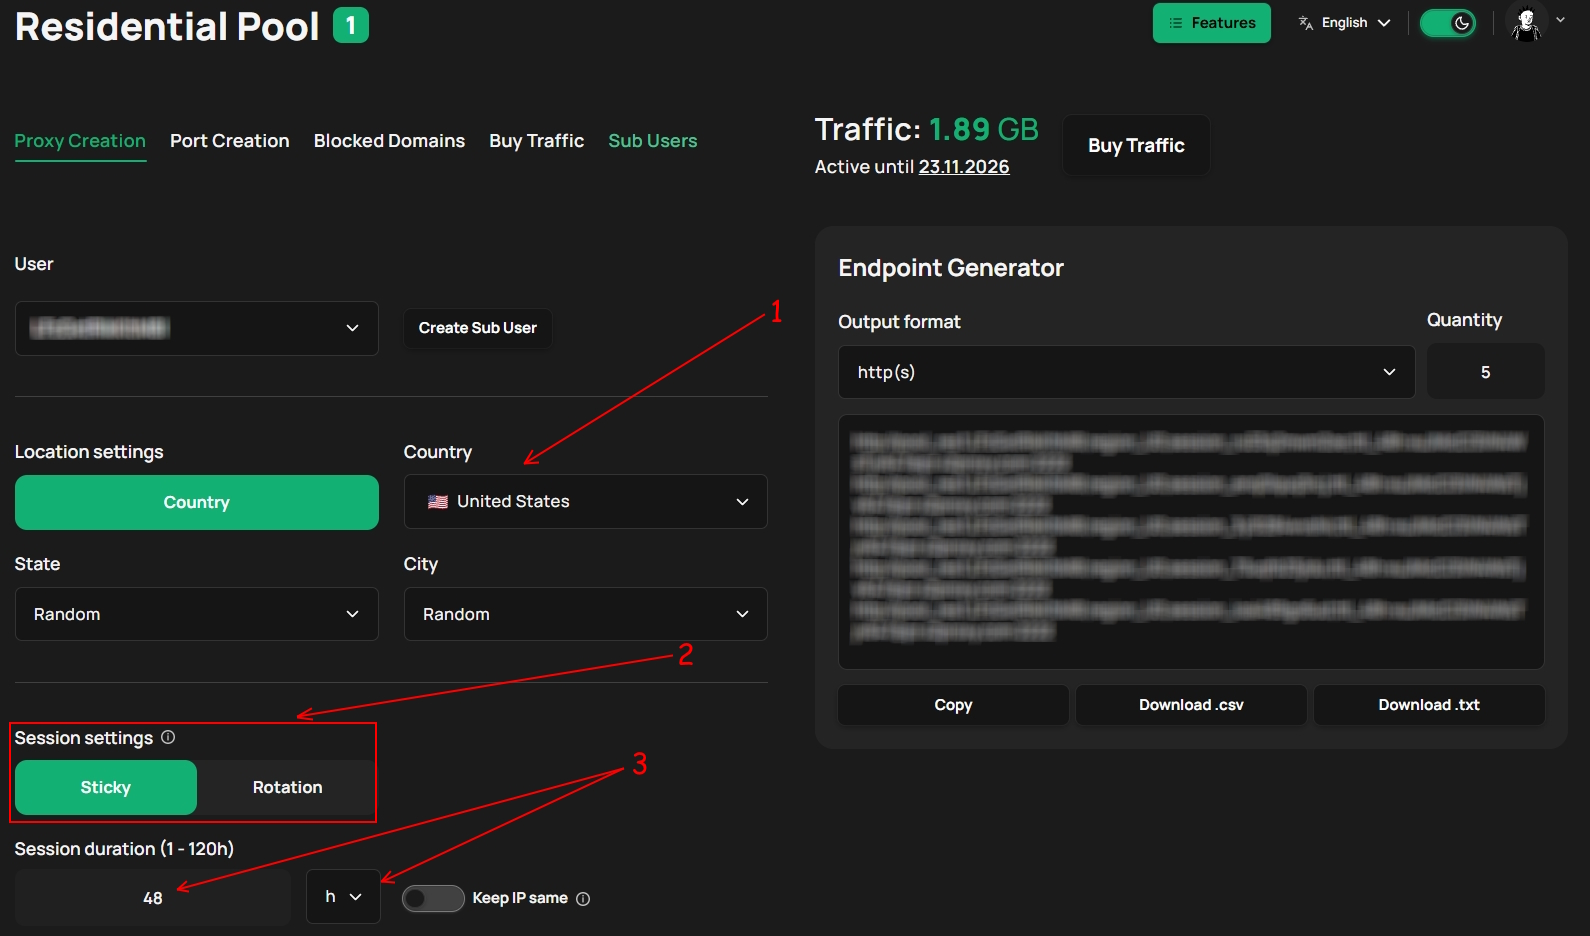Toggle the dark mode switch
Image resolution: width=1590 pixels, height=936 pixels.
[1448, 23]
